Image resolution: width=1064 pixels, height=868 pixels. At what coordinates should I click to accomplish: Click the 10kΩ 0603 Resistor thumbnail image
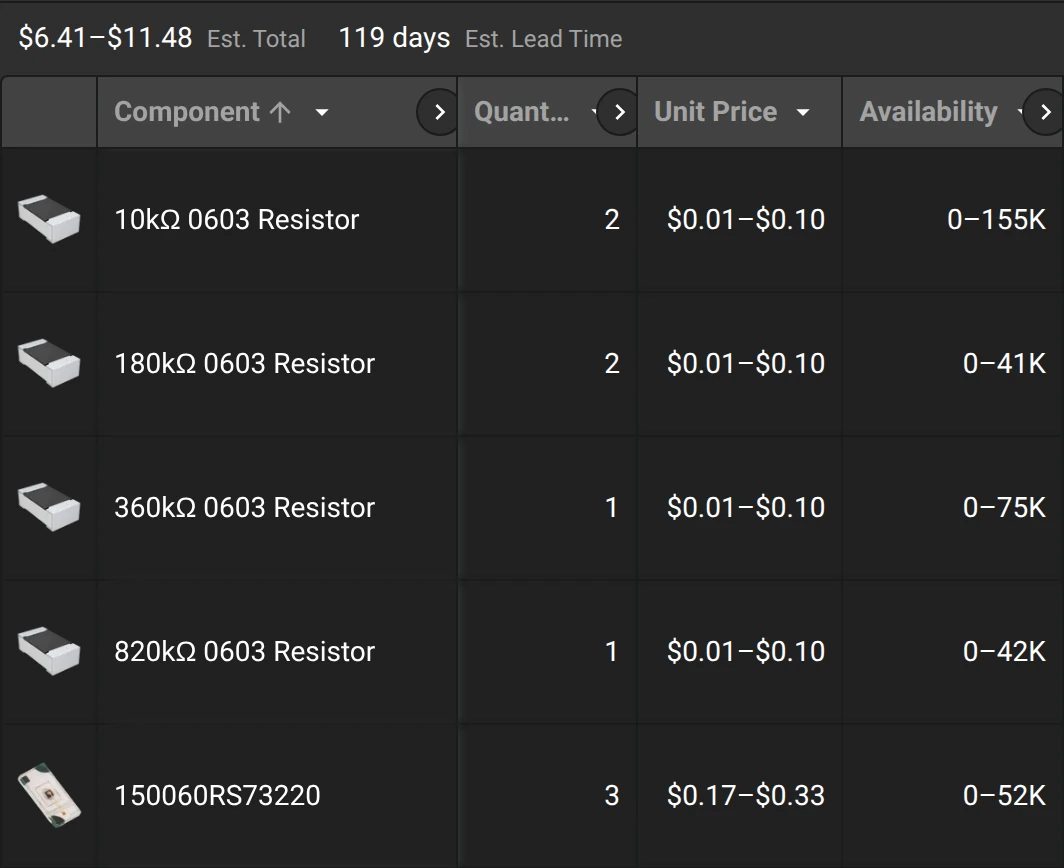[49, 219]
